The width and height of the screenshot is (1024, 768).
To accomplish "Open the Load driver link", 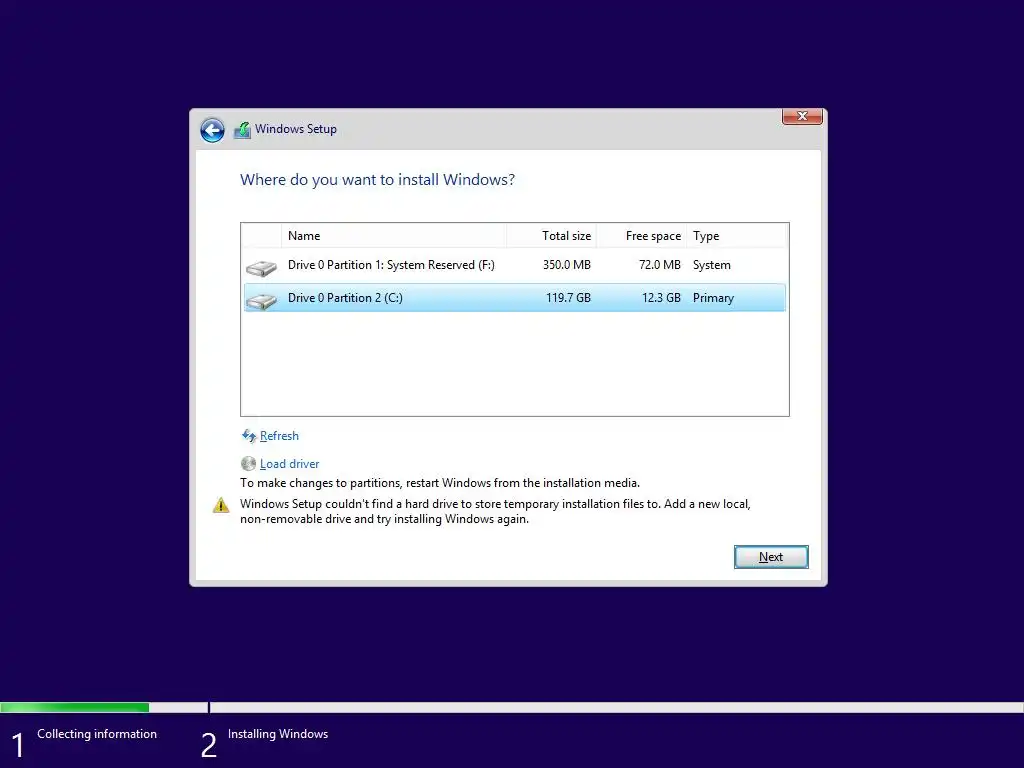I will click(x=289, y=464).
